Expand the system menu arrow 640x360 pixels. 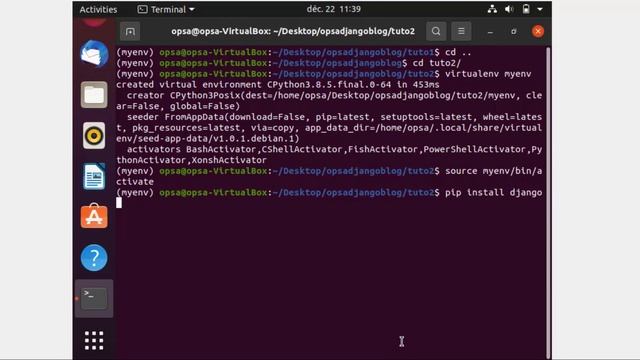point(540,9)
